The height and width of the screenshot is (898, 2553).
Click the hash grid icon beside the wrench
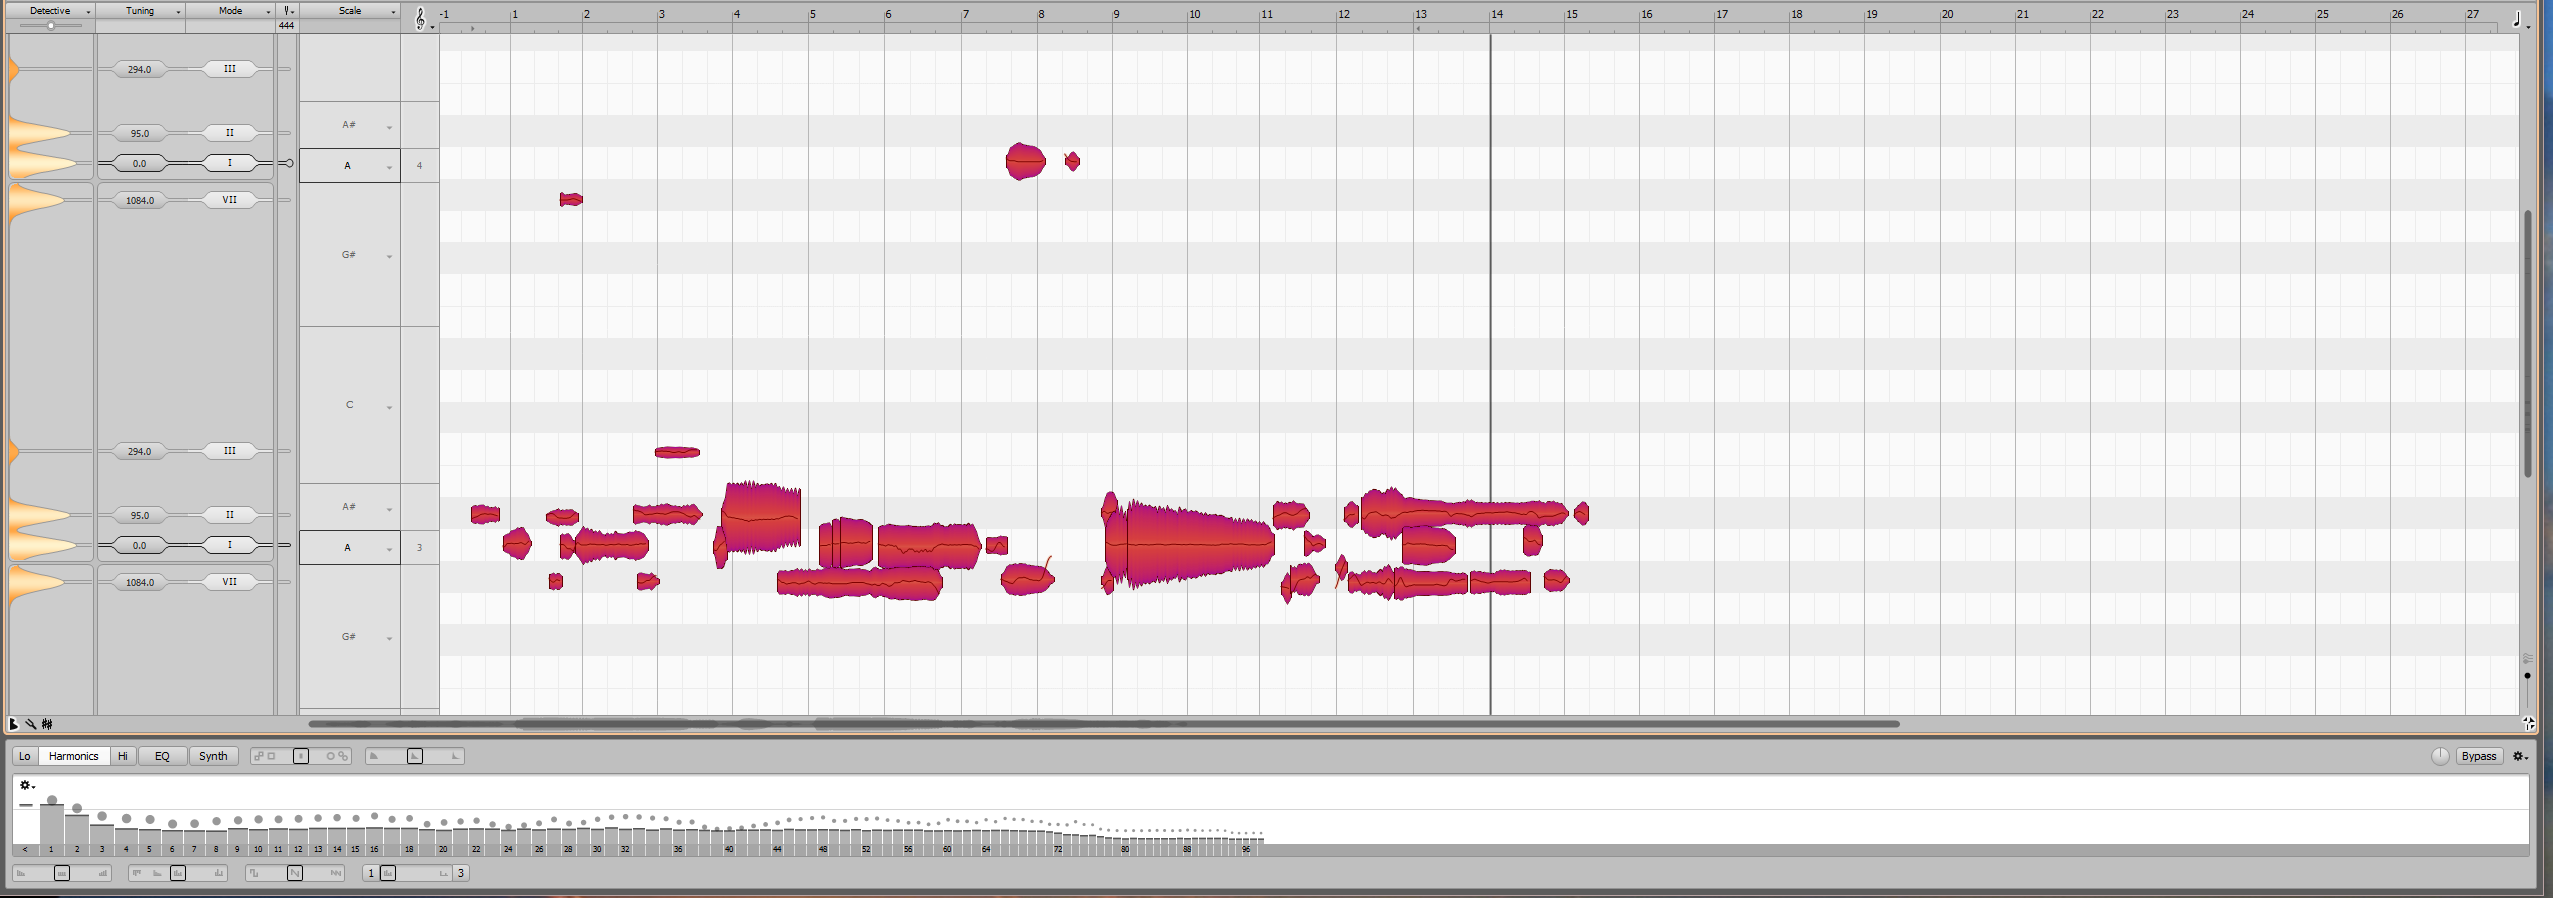47,724
